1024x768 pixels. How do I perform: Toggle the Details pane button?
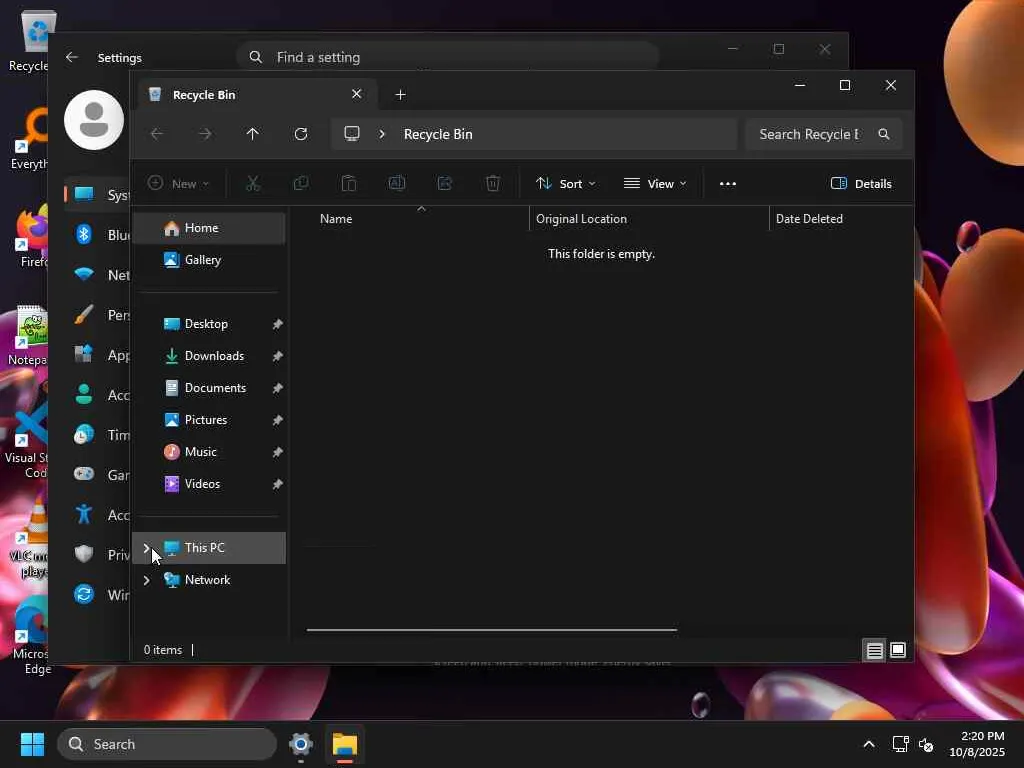pos(861,184)
